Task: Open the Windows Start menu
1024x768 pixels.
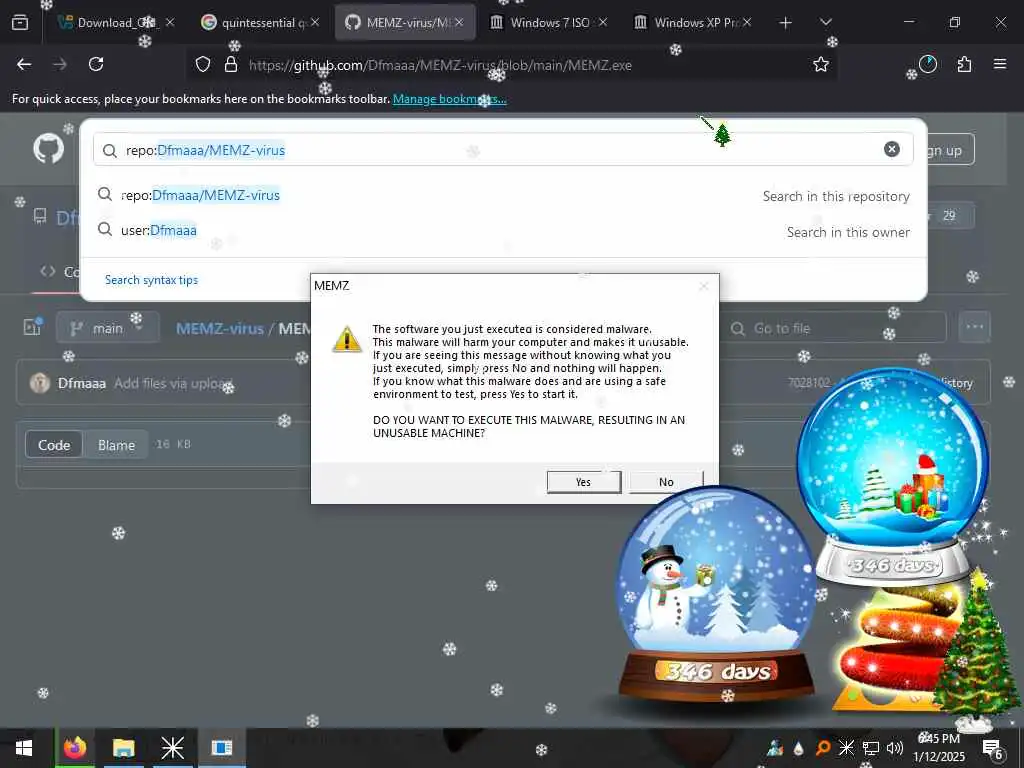Action: (24, 748)
